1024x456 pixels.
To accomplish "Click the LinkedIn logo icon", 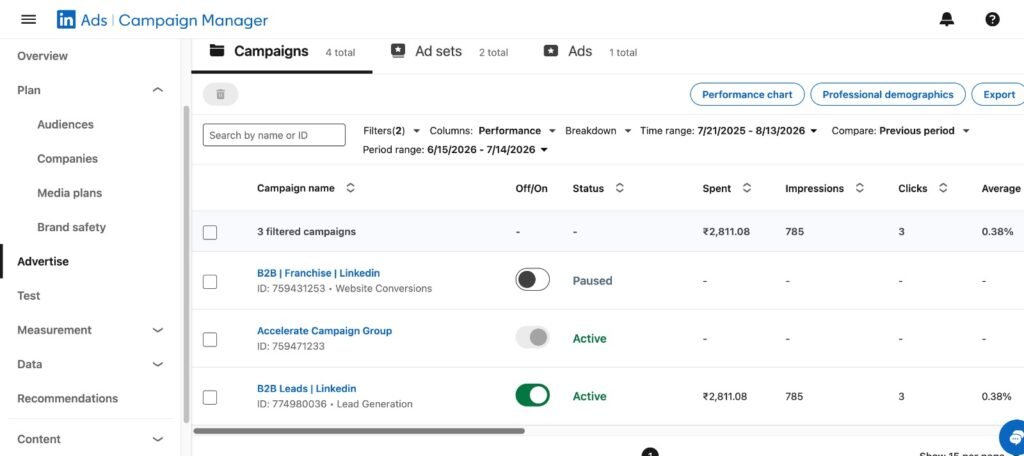I will pyautogui.click(x=66, y=20).
